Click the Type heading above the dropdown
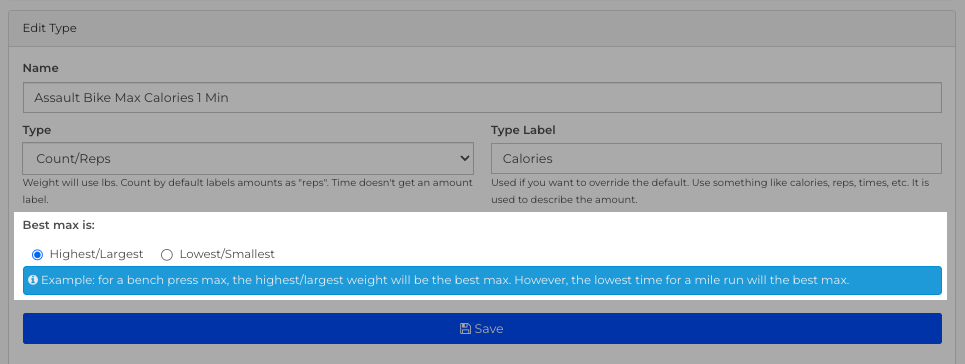This screenshot has width=965, height=364. click(x=37, y=130)
